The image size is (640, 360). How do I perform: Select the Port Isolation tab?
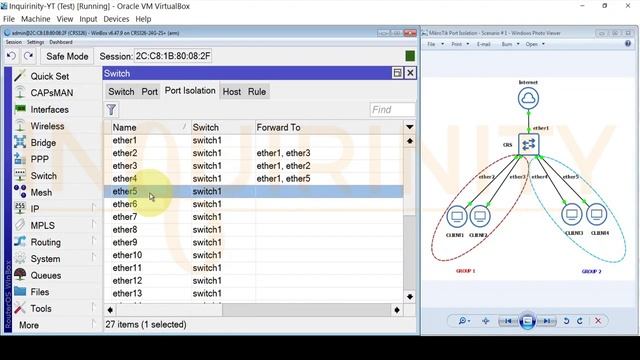click(190, 91)
